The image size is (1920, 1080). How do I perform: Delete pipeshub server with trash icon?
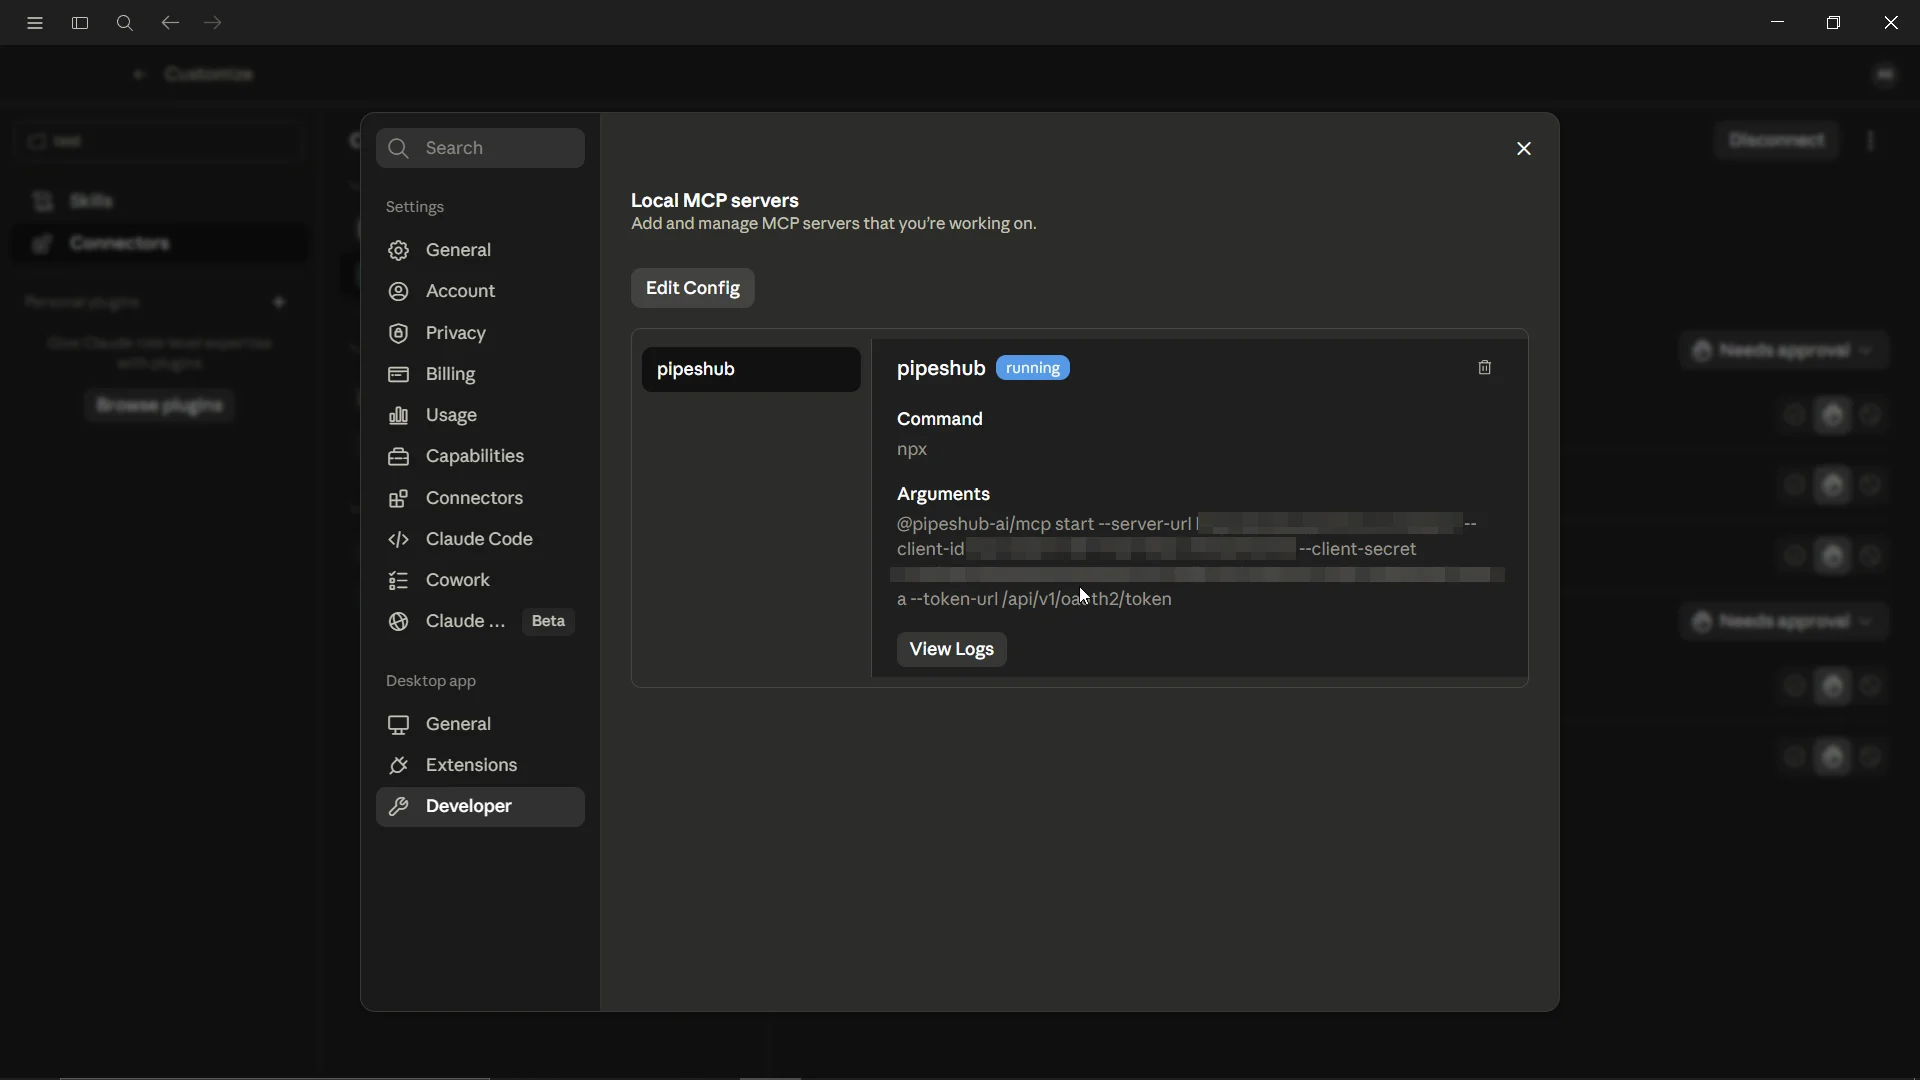click(x=1485, y=368)
